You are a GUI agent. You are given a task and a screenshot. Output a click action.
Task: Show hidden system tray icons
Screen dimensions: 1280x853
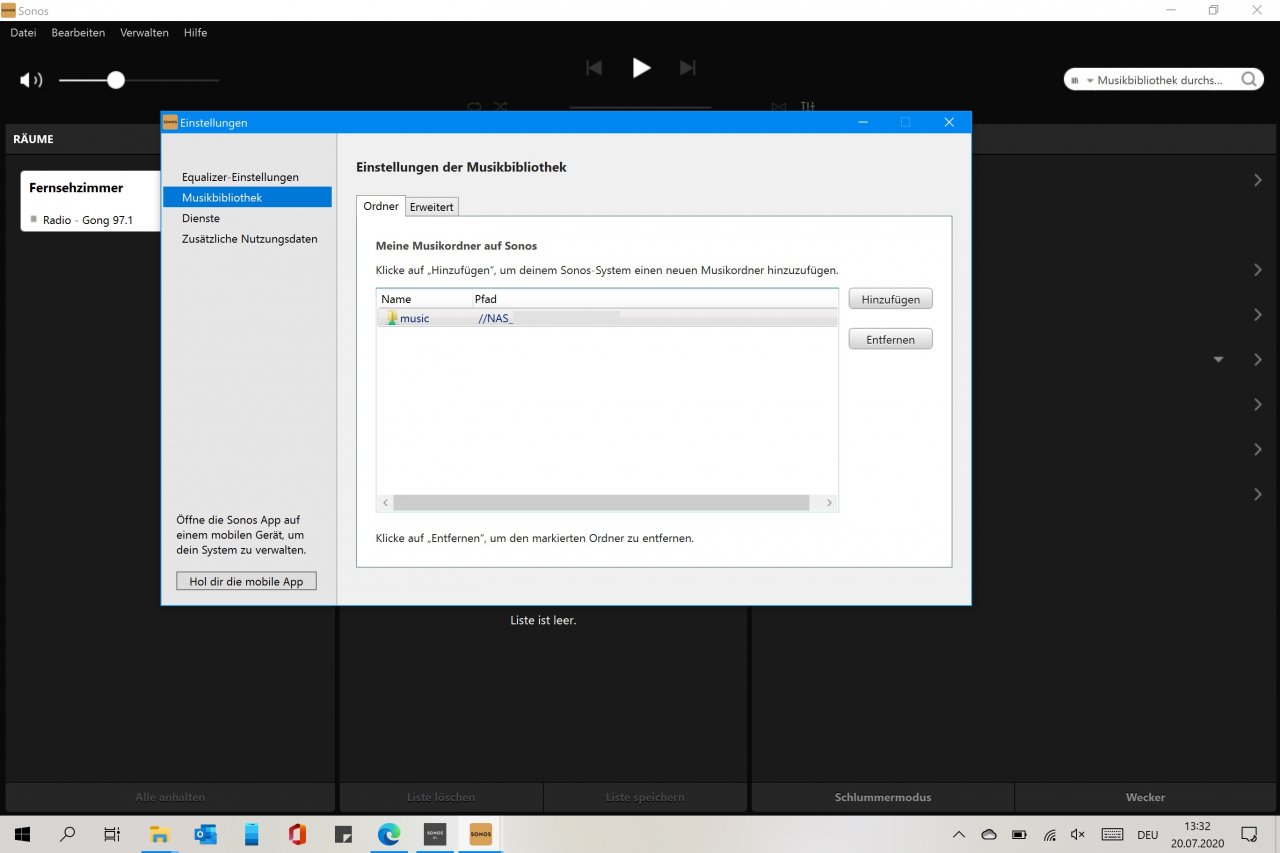[959, 834]
